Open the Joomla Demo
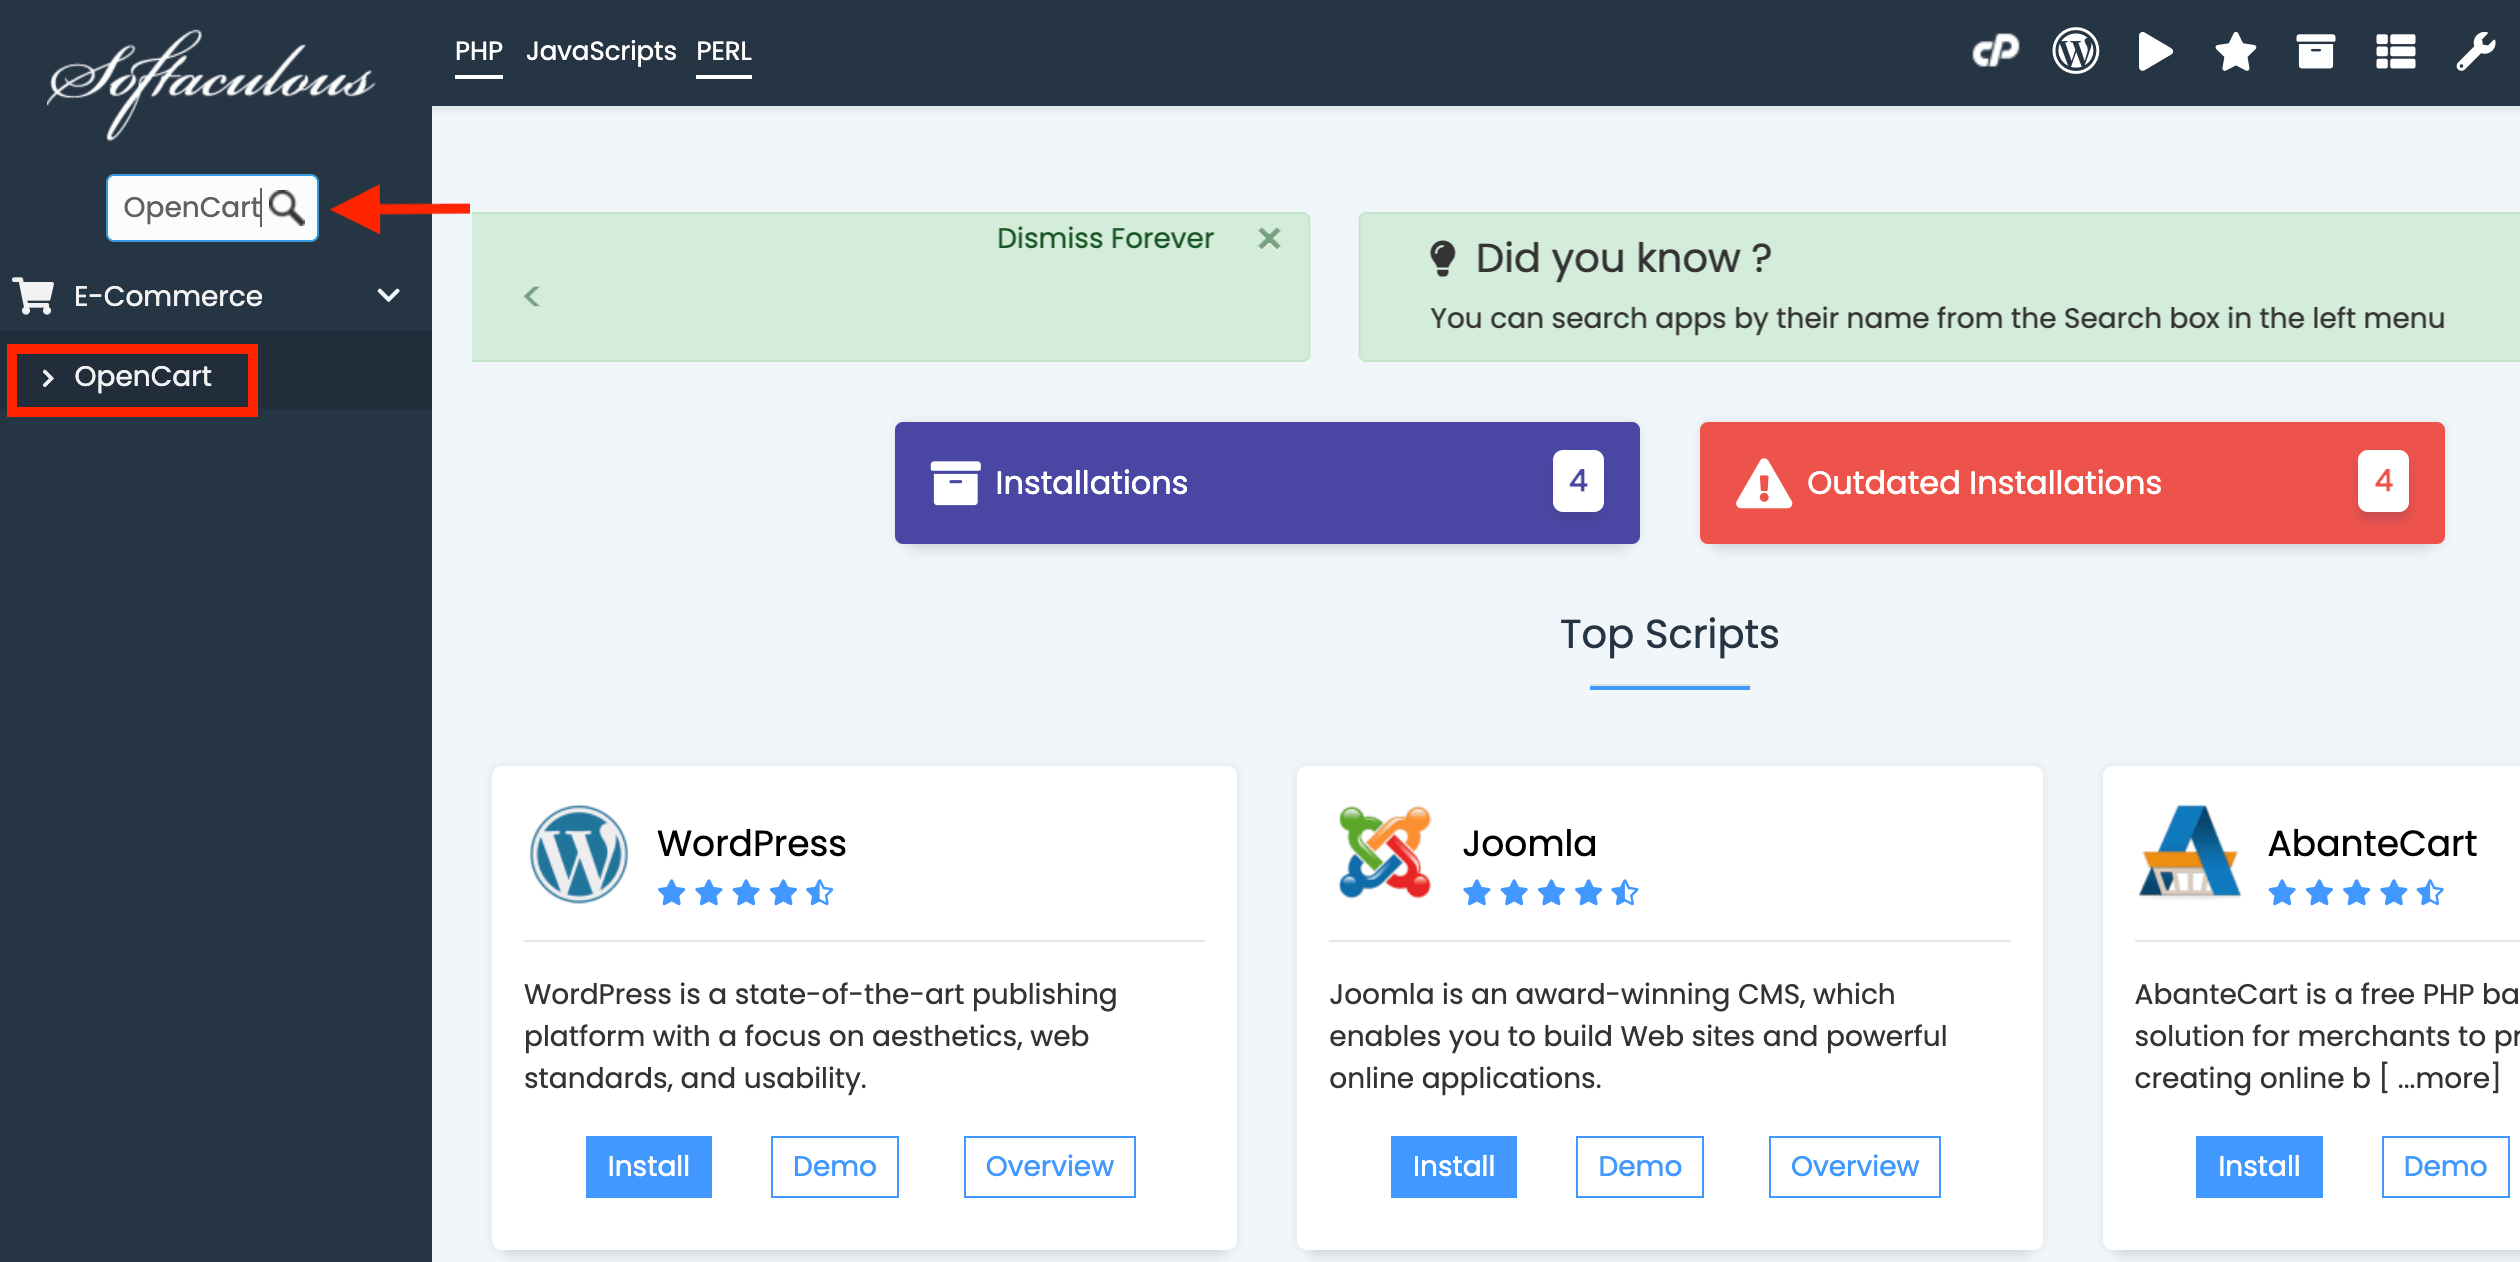Image resolution: width=2520 pixels, height=1262 pixels. [1639, 1166]
